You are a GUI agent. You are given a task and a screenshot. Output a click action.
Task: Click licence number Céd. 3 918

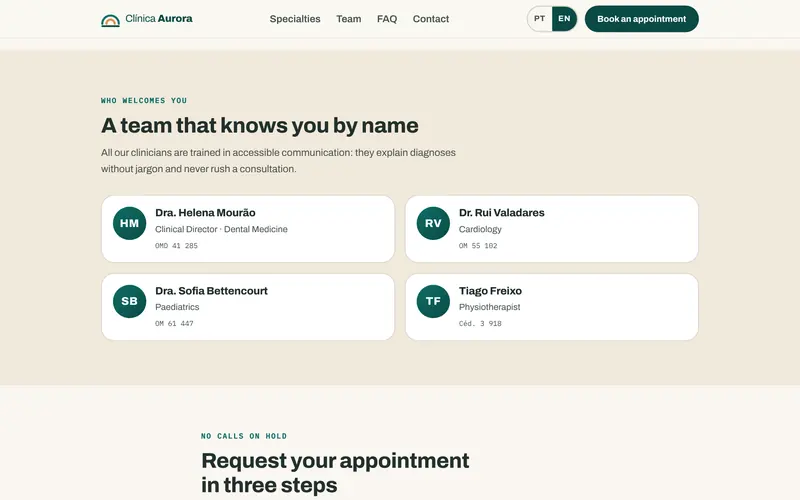(480, 323)
